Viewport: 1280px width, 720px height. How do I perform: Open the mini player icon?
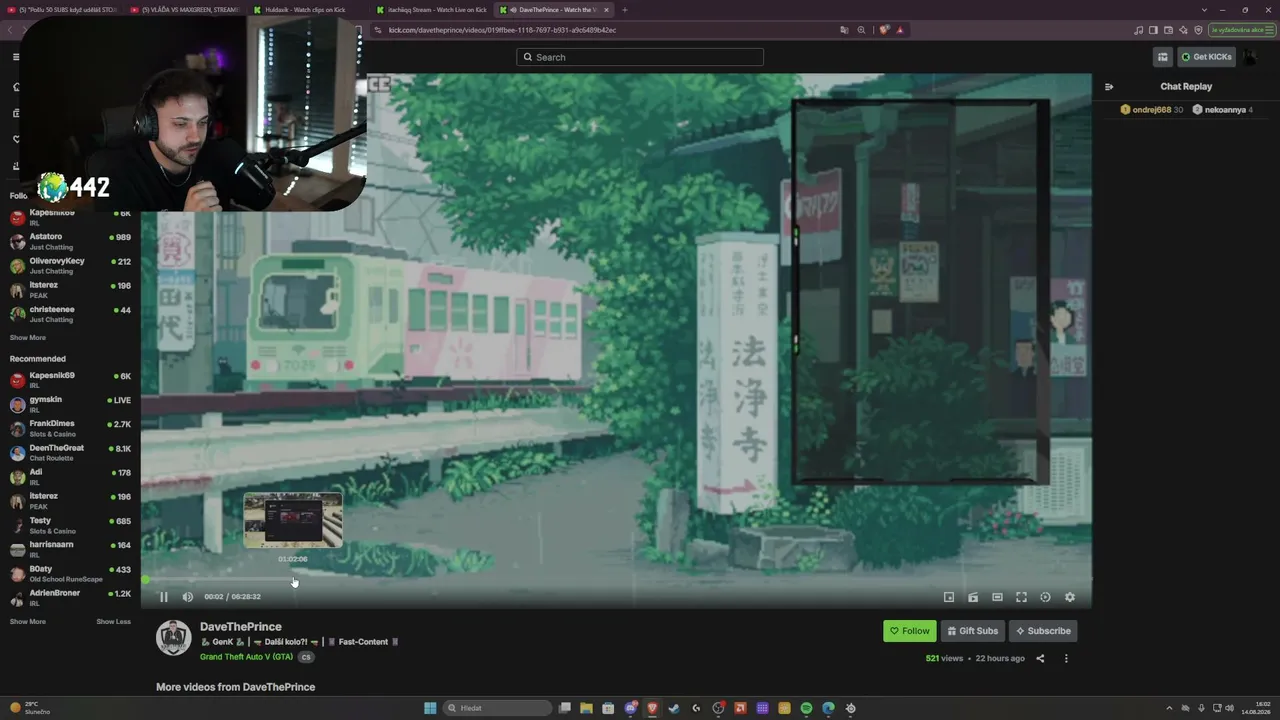(x=949, y=597)
